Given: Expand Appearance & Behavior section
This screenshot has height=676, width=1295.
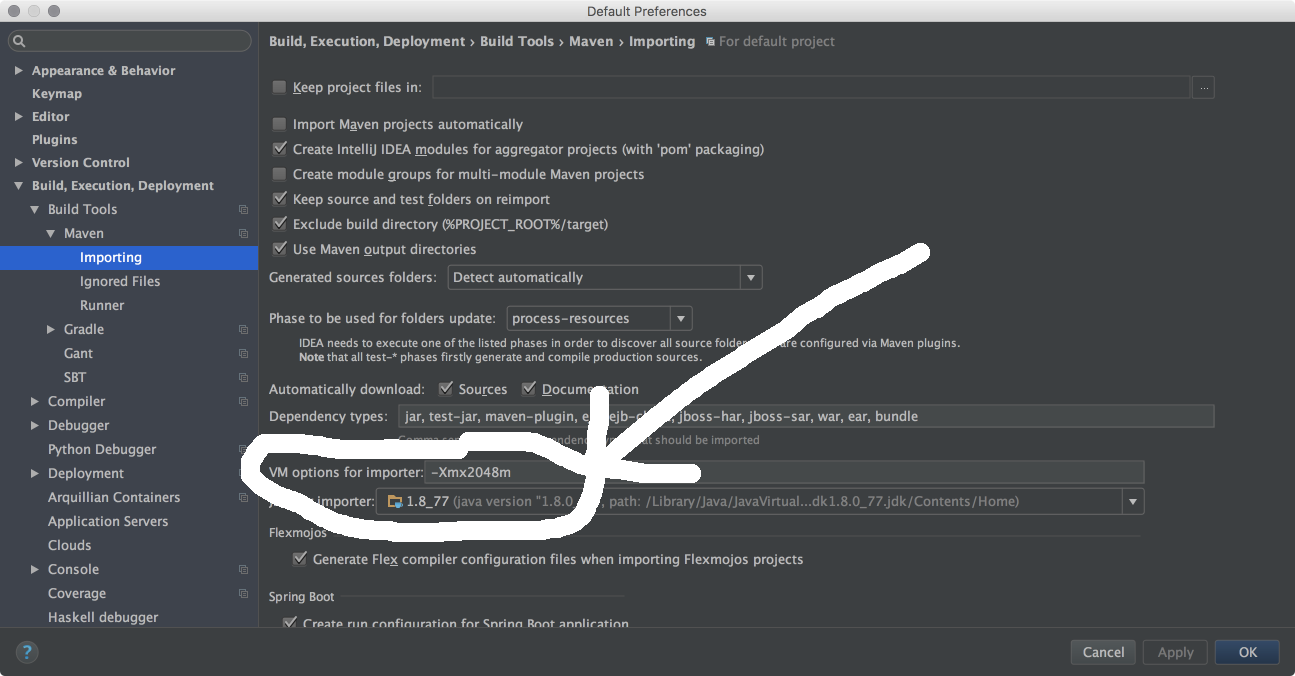Looking at the screenshot, I should click(x=18, y=71).
